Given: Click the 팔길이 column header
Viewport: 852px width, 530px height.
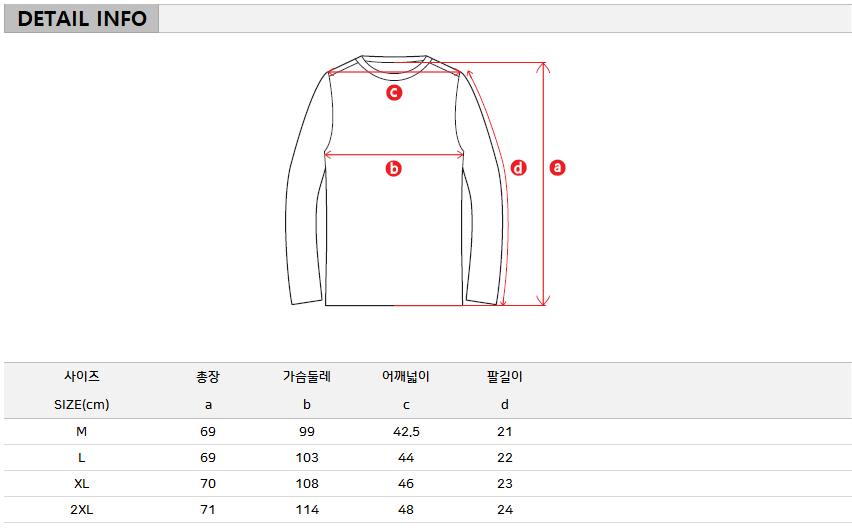Looking at the screenshot, I should (504, 376).
